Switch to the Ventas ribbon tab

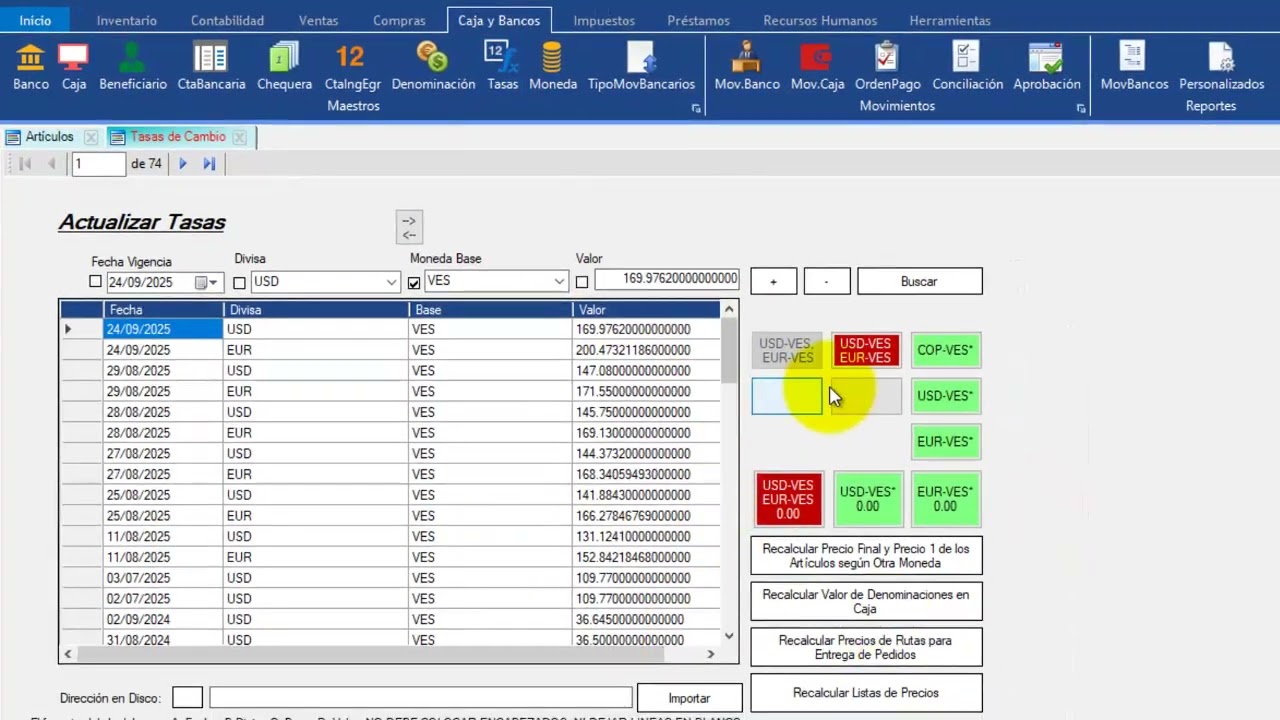coord(319,20)
